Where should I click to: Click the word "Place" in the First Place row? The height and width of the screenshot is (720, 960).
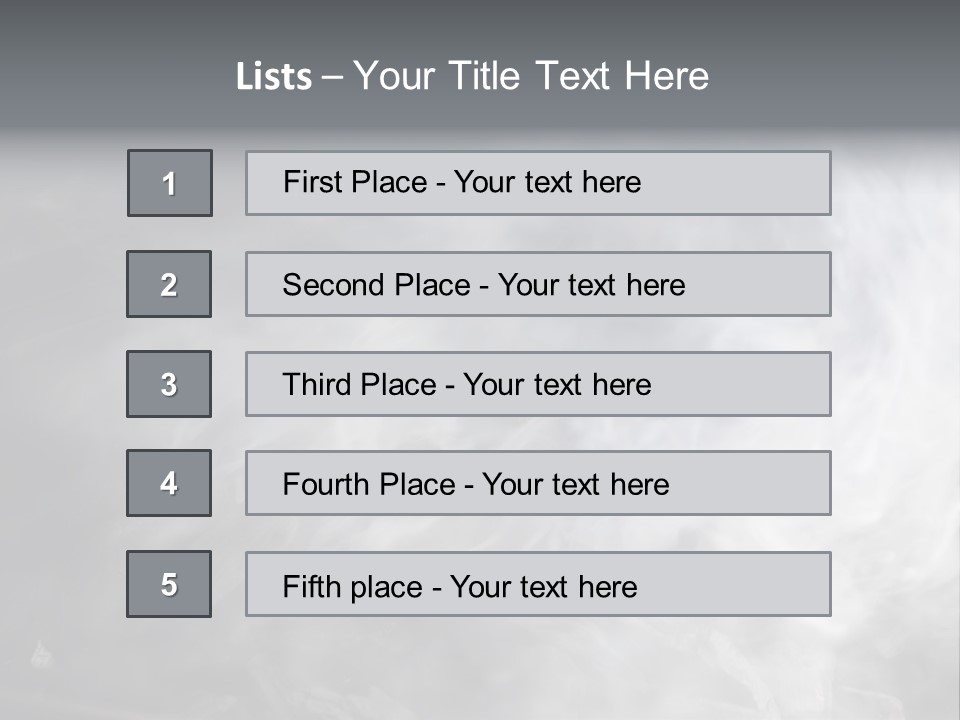click(x=389, y=182)
